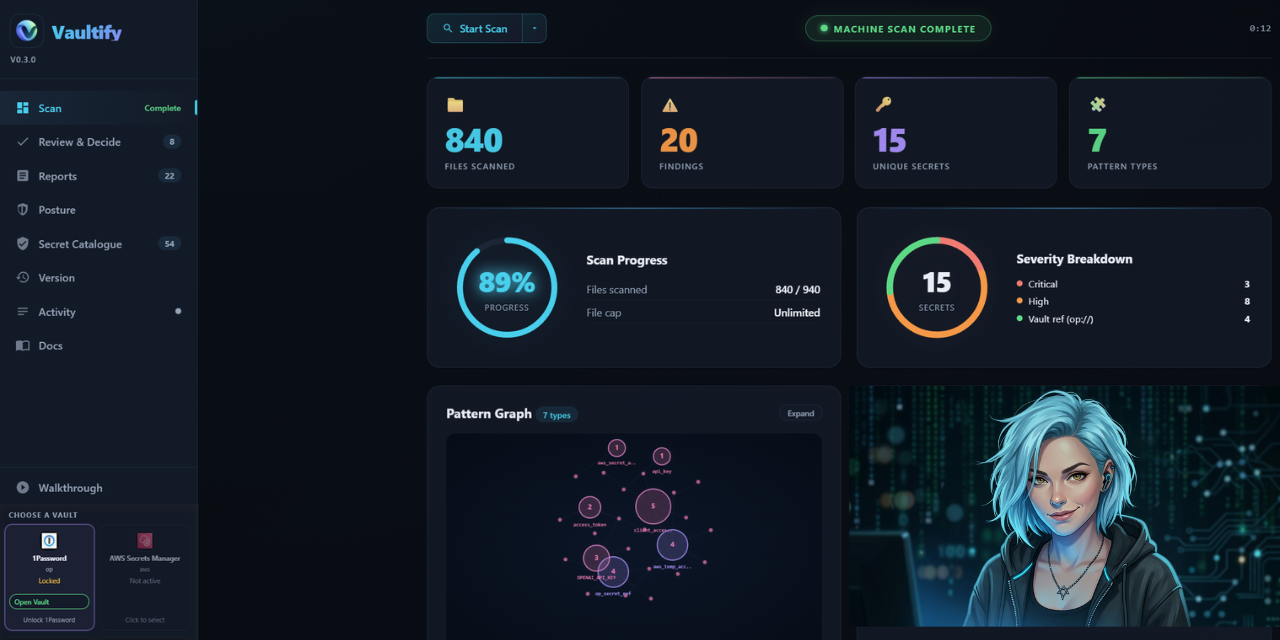Click the AWS Secrets Manager logo icon

click(x=145, y=540)
